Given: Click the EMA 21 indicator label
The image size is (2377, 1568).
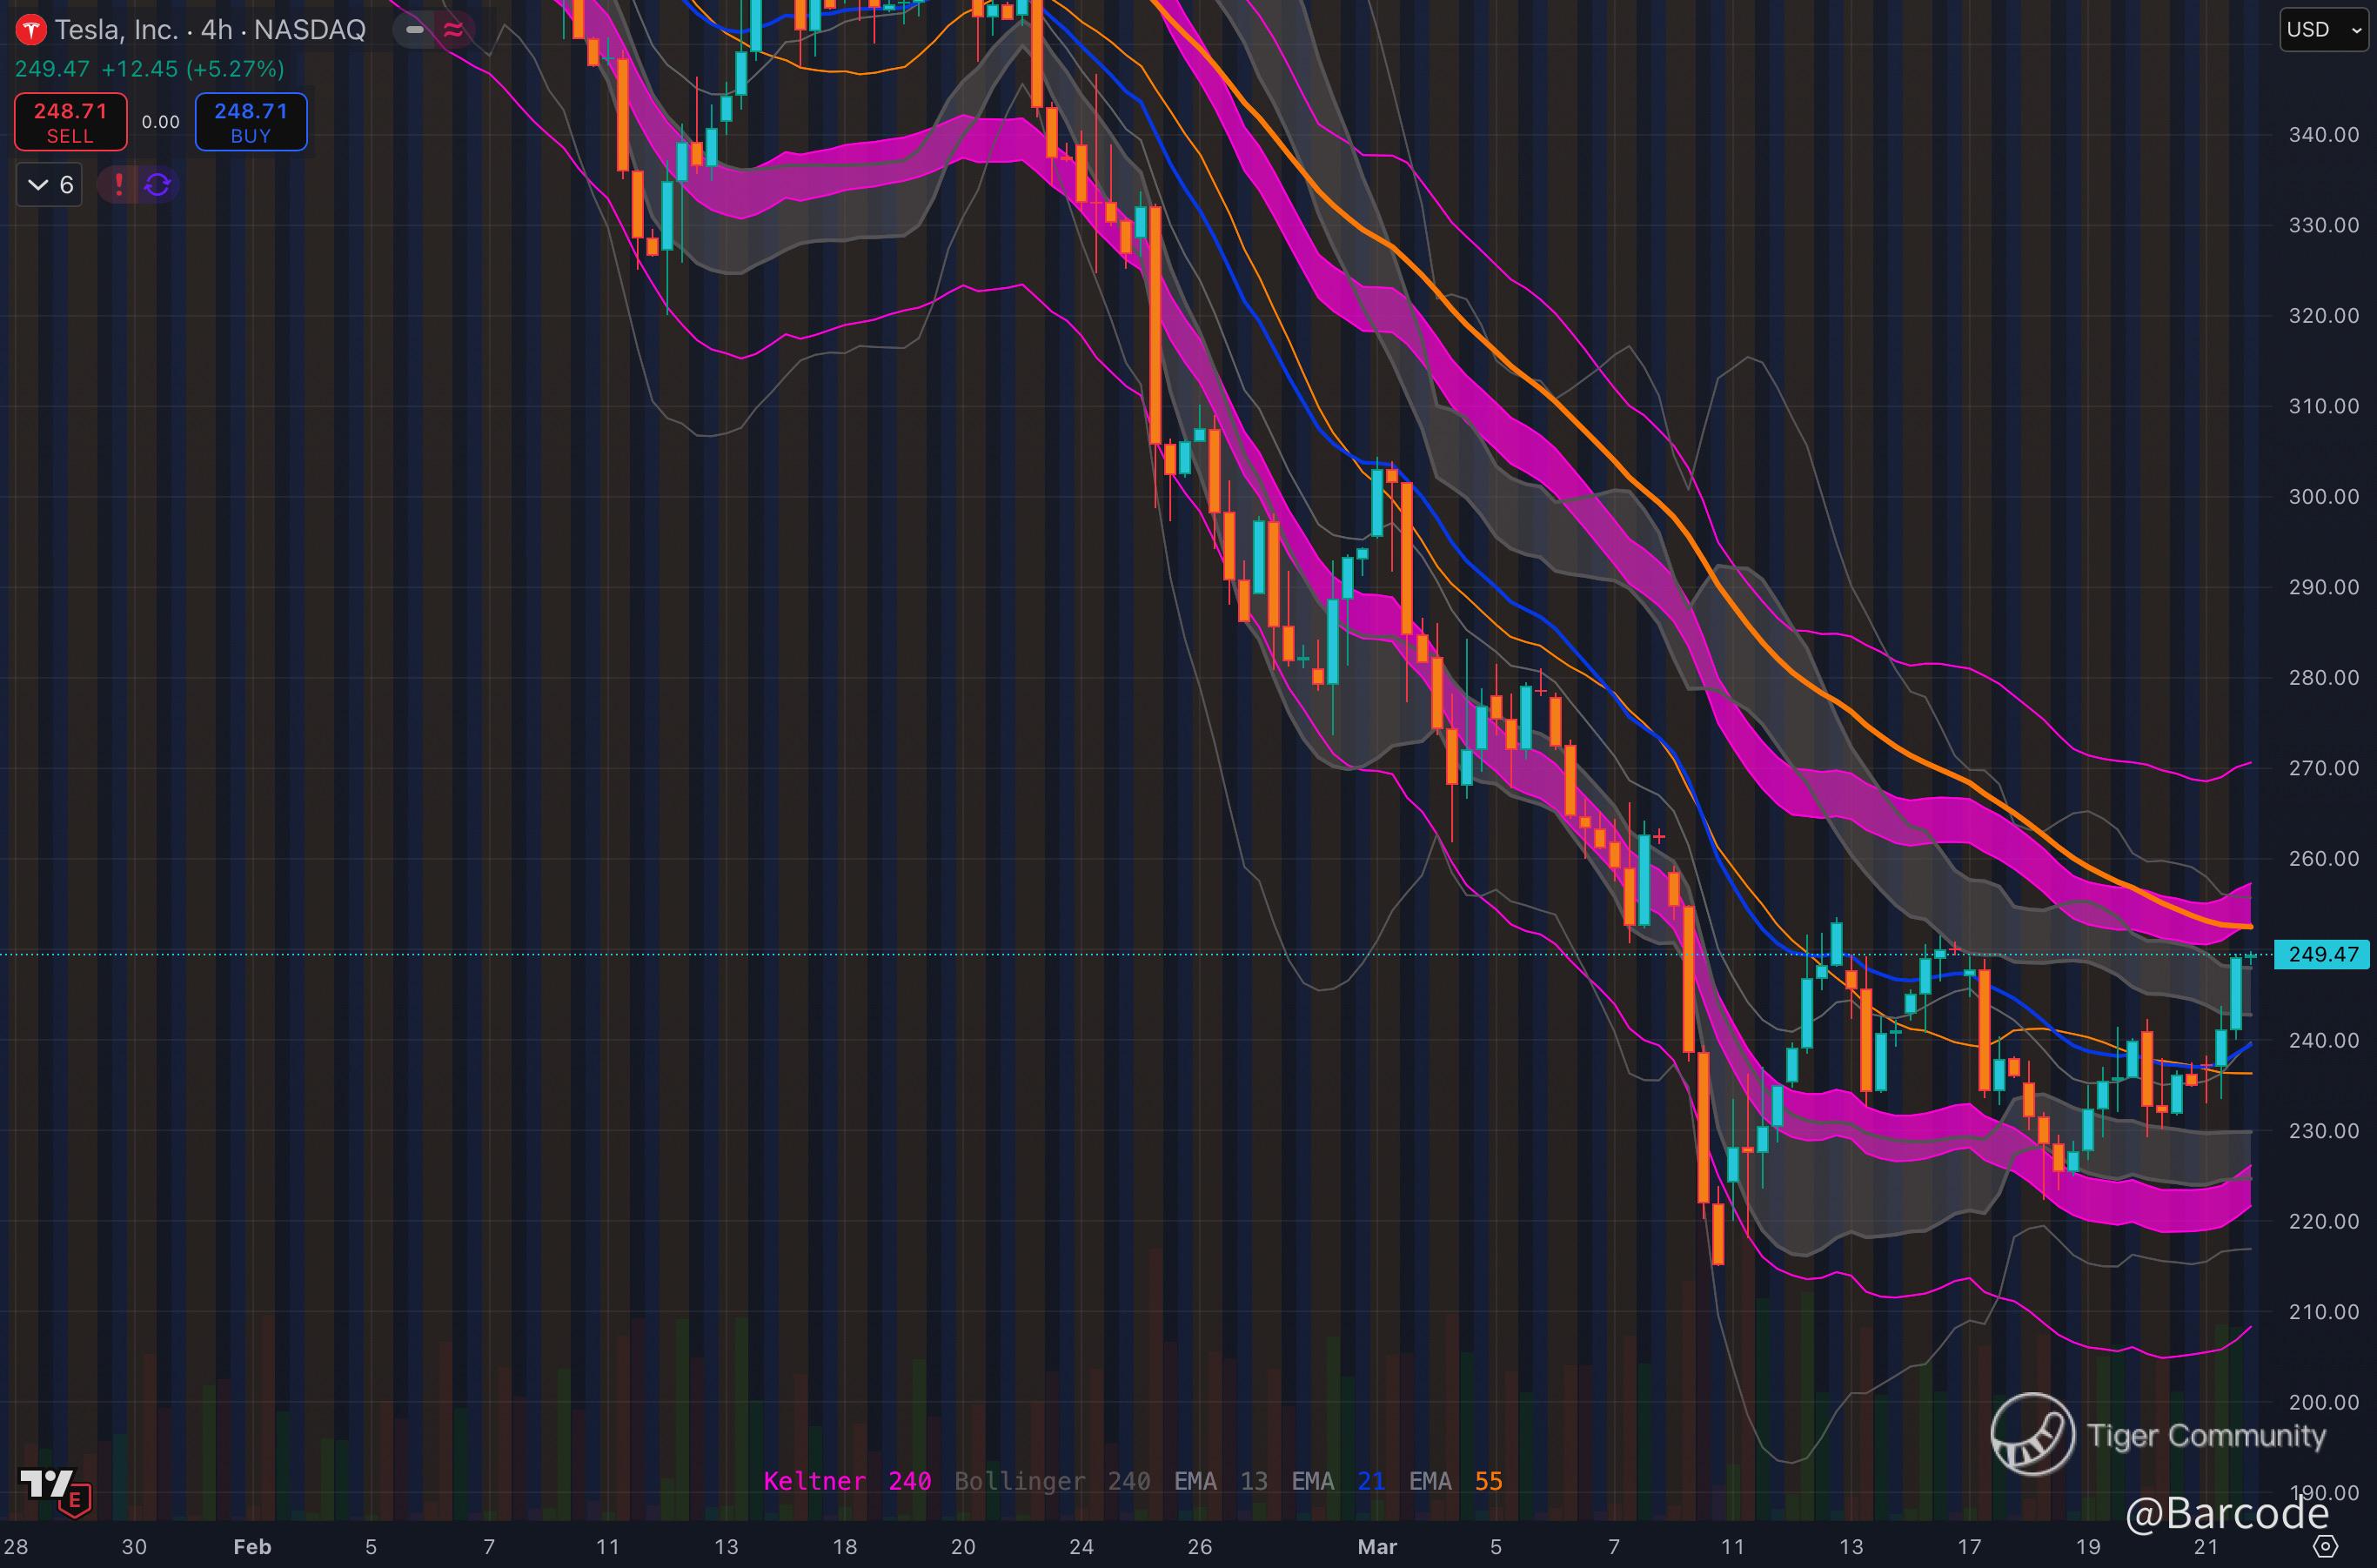Looking at the screenshot, I should [x=1337, y=1481].
